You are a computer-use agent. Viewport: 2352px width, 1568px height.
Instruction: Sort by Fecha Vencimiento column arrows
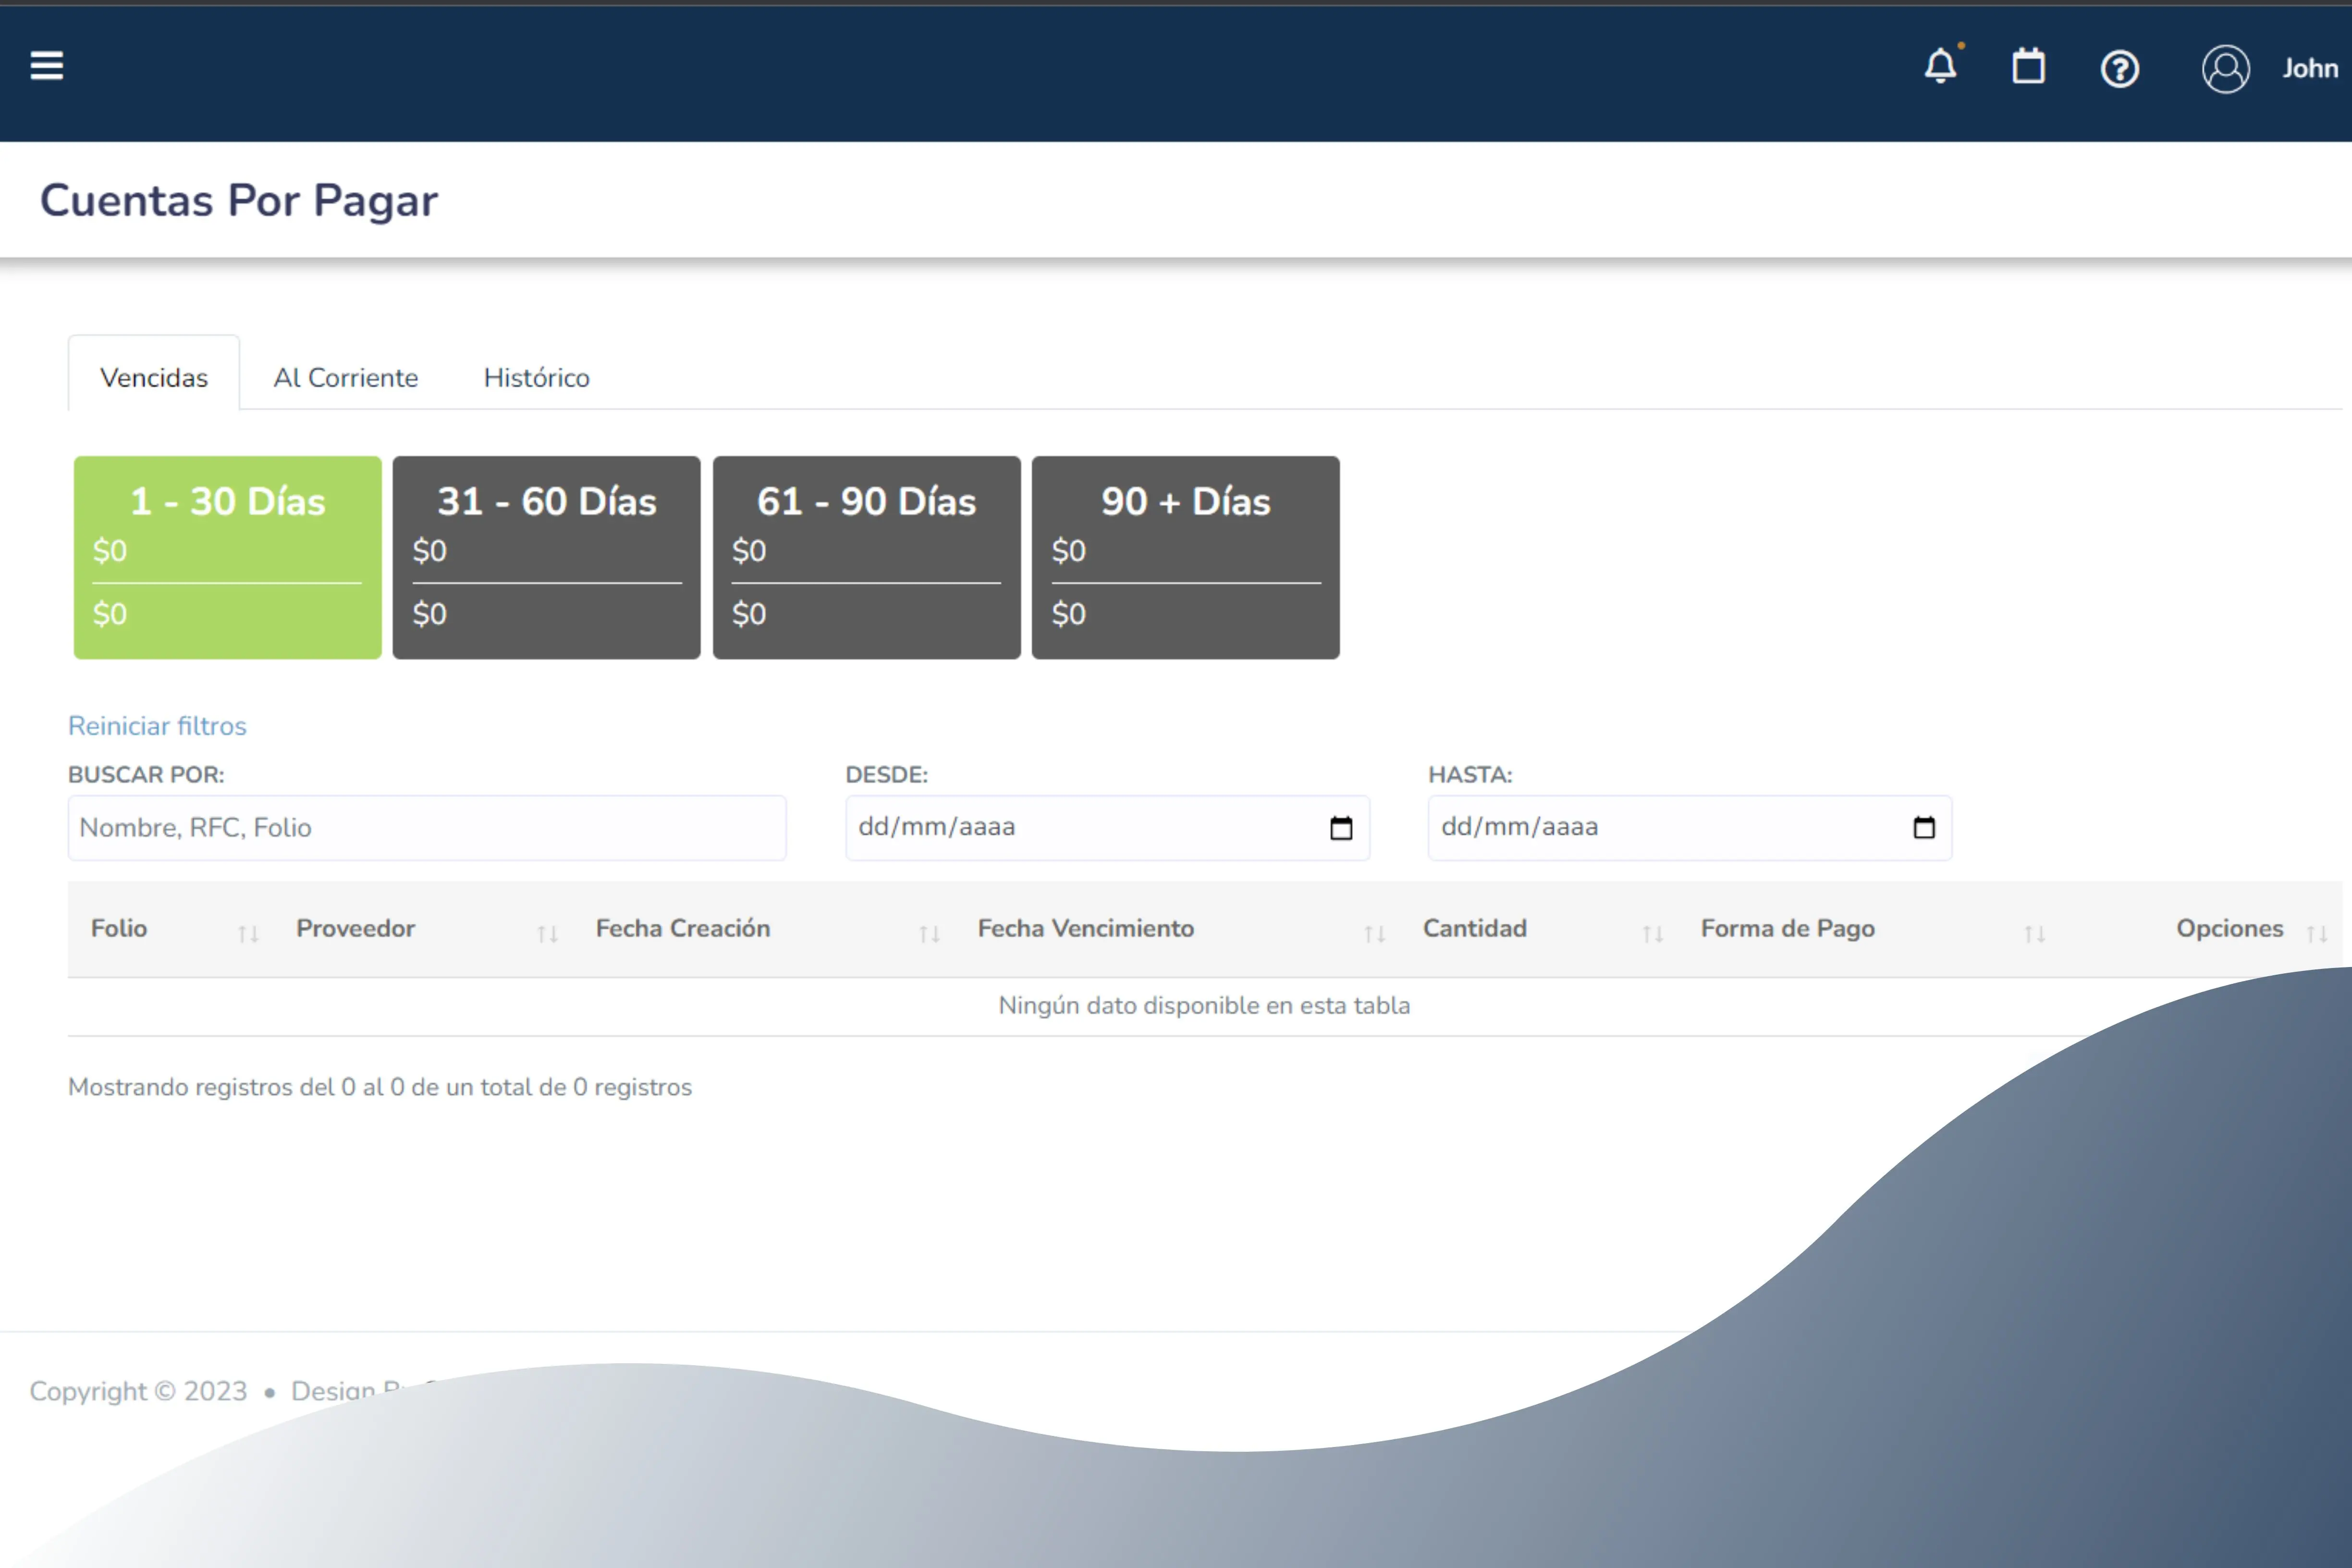click(1374, 933)
